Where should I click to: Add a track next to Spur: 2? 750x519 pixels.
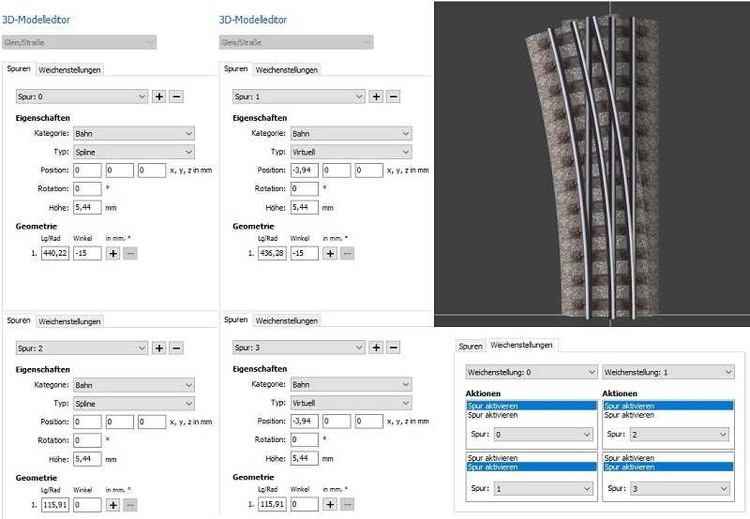tap(159, 348)
